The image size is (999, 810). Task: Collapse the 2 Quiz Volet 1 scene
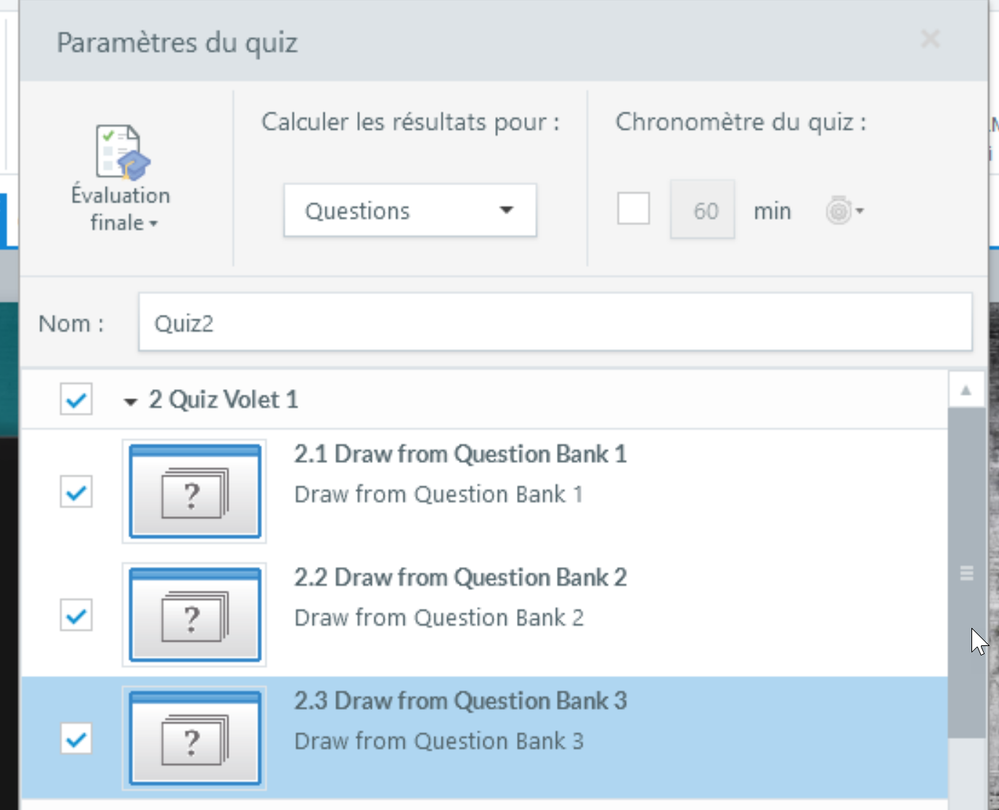130,401
